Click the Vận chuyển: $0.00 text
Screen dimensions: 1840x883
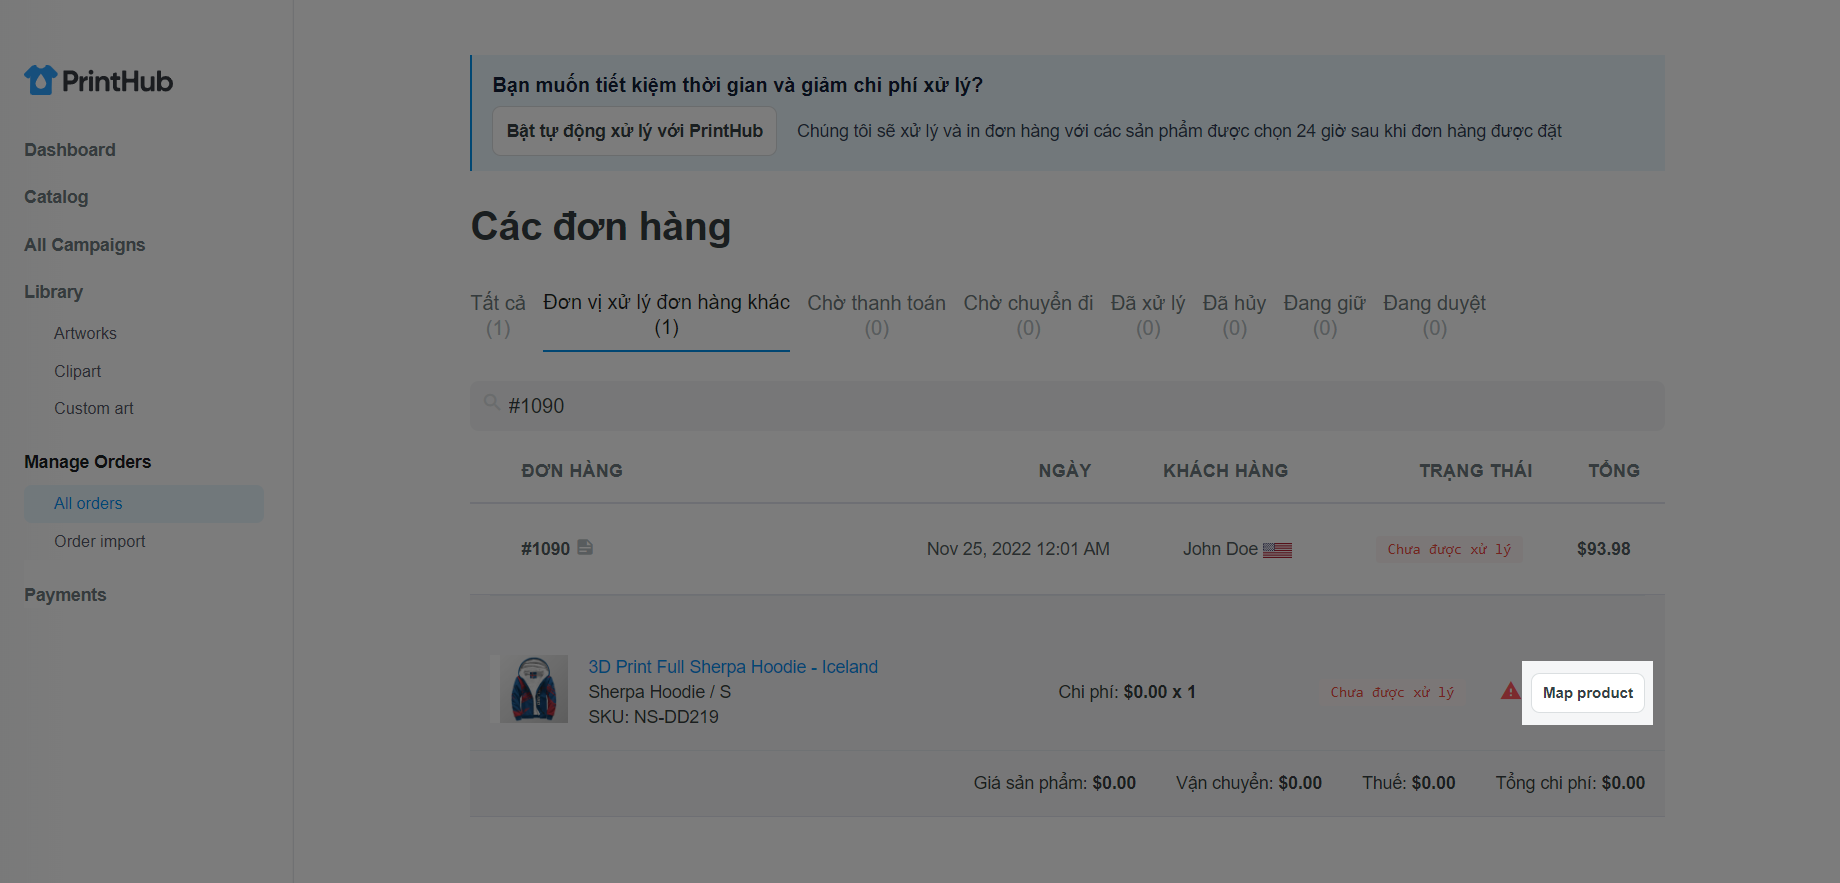coord(1249,783)
